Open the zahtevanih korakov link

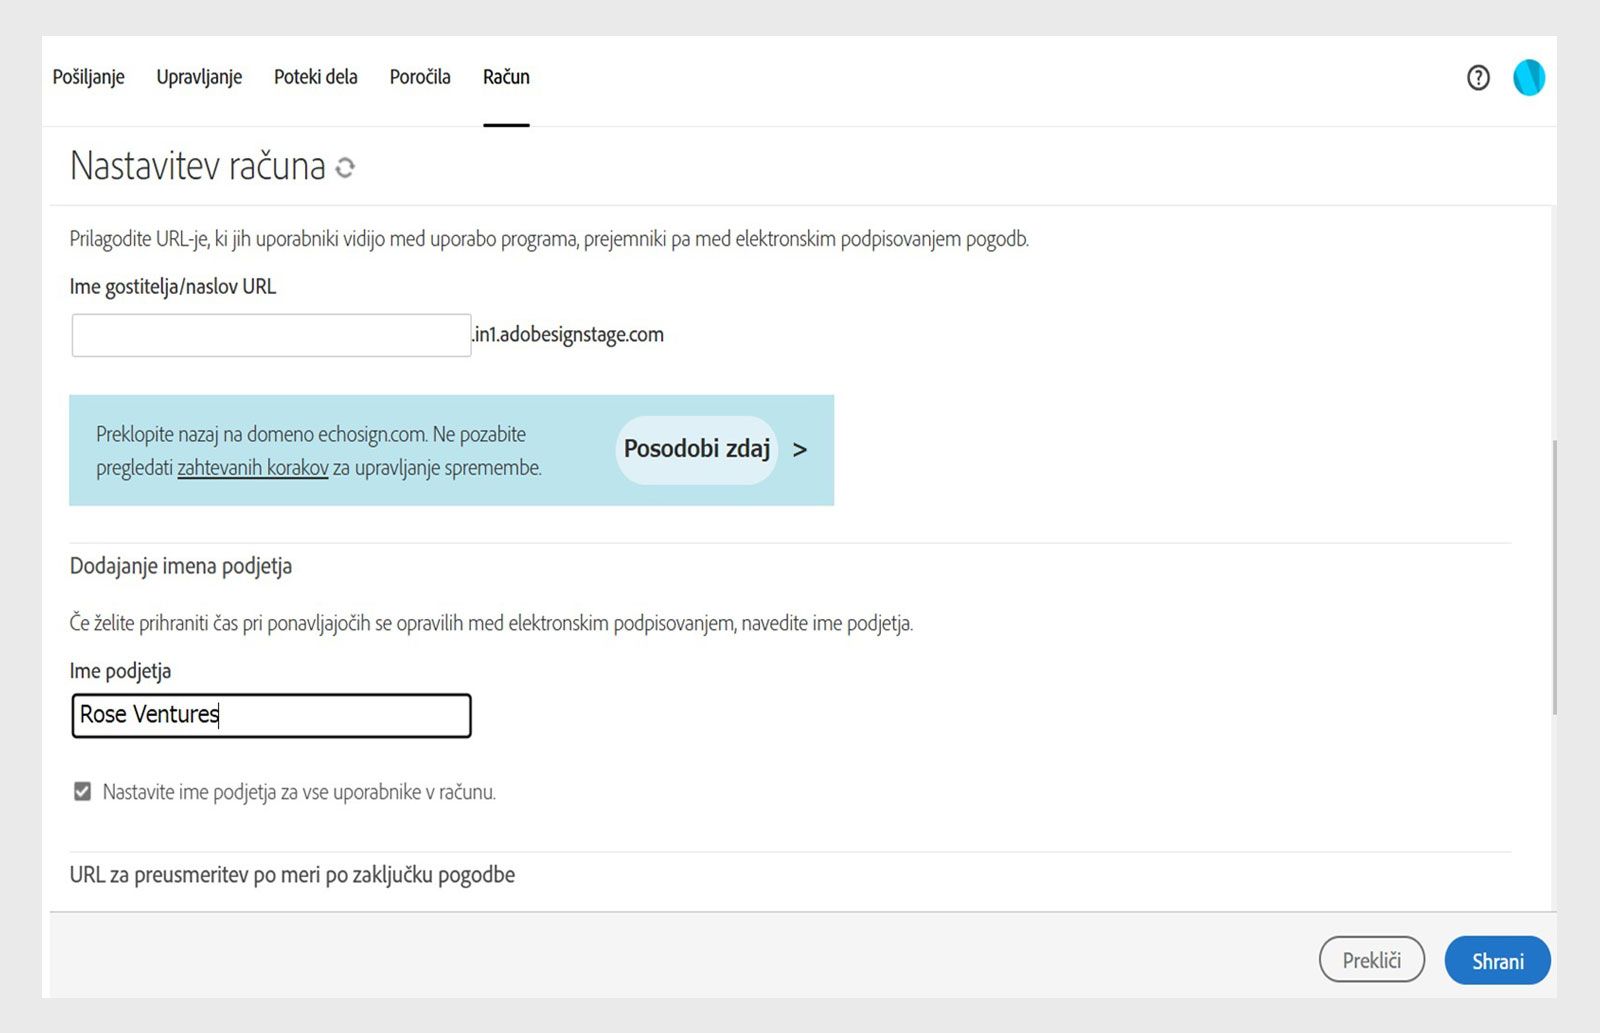point(253,468)
